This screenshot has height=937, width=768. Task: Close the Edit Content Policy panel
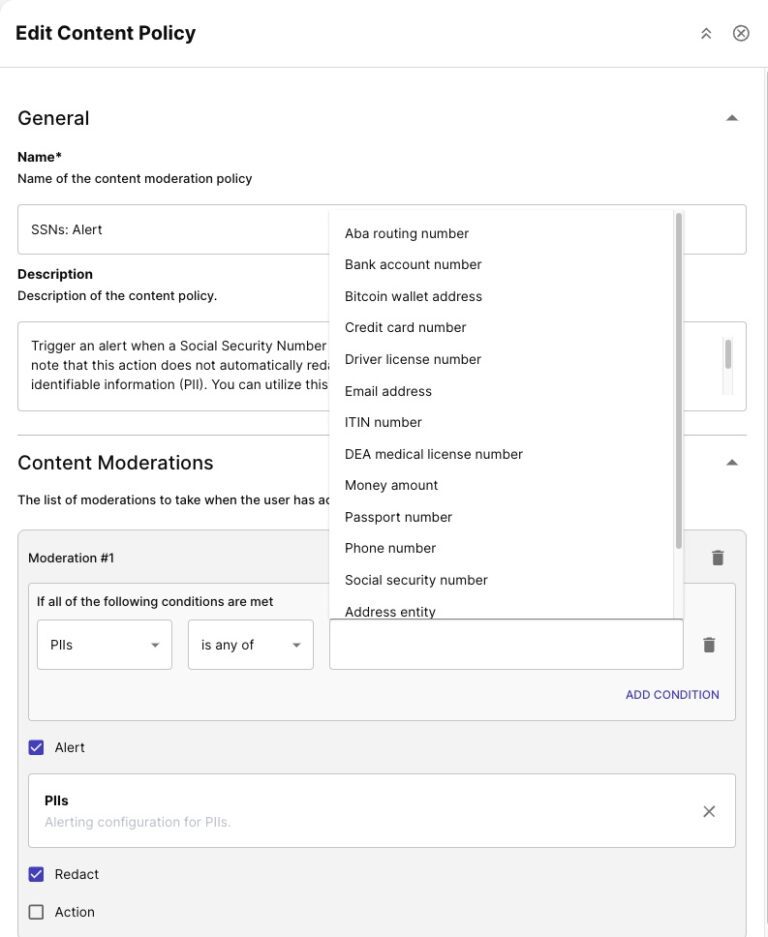click(741, 33)
